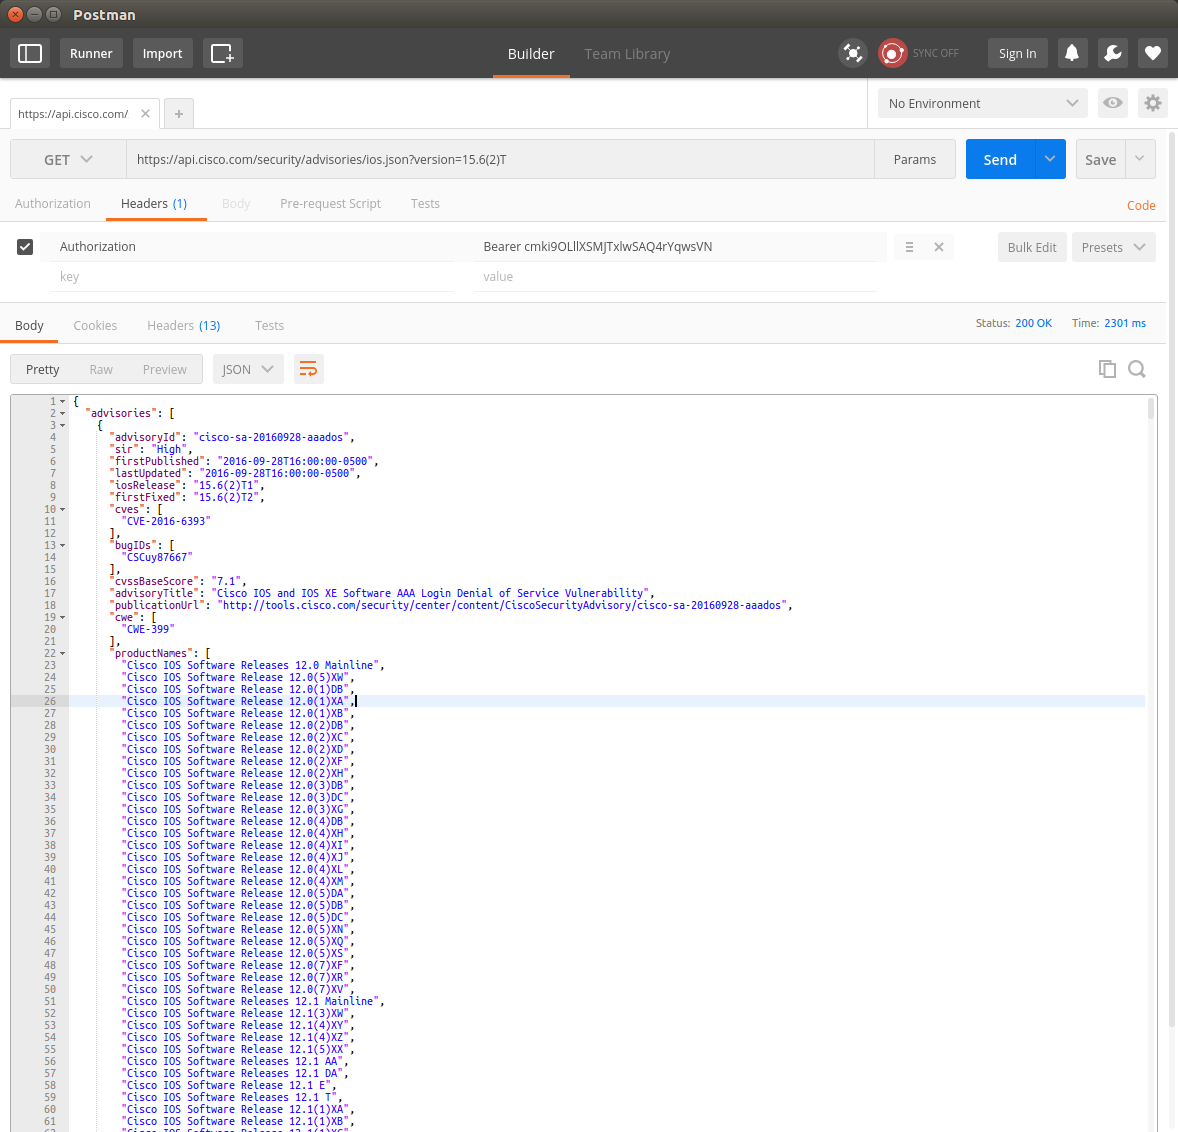Search within the response body
Screen dimensions: 1178x1132
(x=1137, y=369)
